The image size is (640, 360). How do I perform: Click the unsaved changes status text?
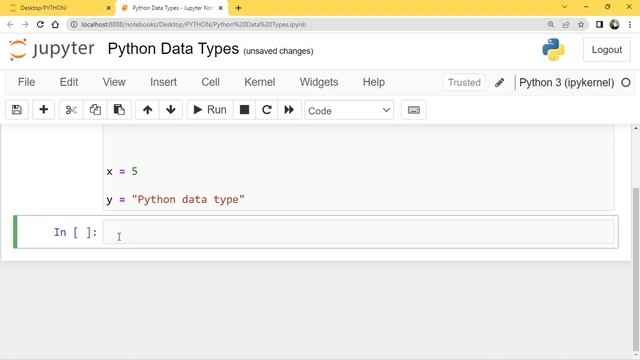pos(278,51)
